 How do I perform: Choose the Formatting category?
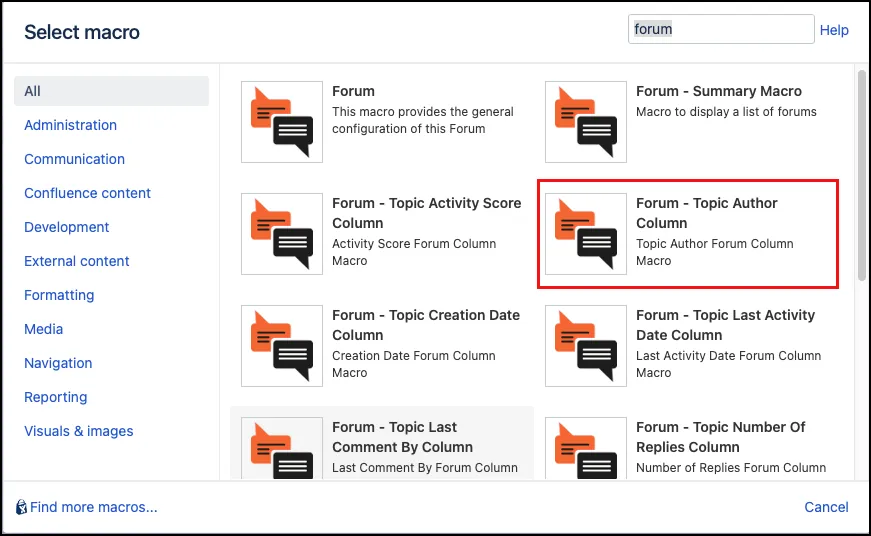[x=59, y=295]
